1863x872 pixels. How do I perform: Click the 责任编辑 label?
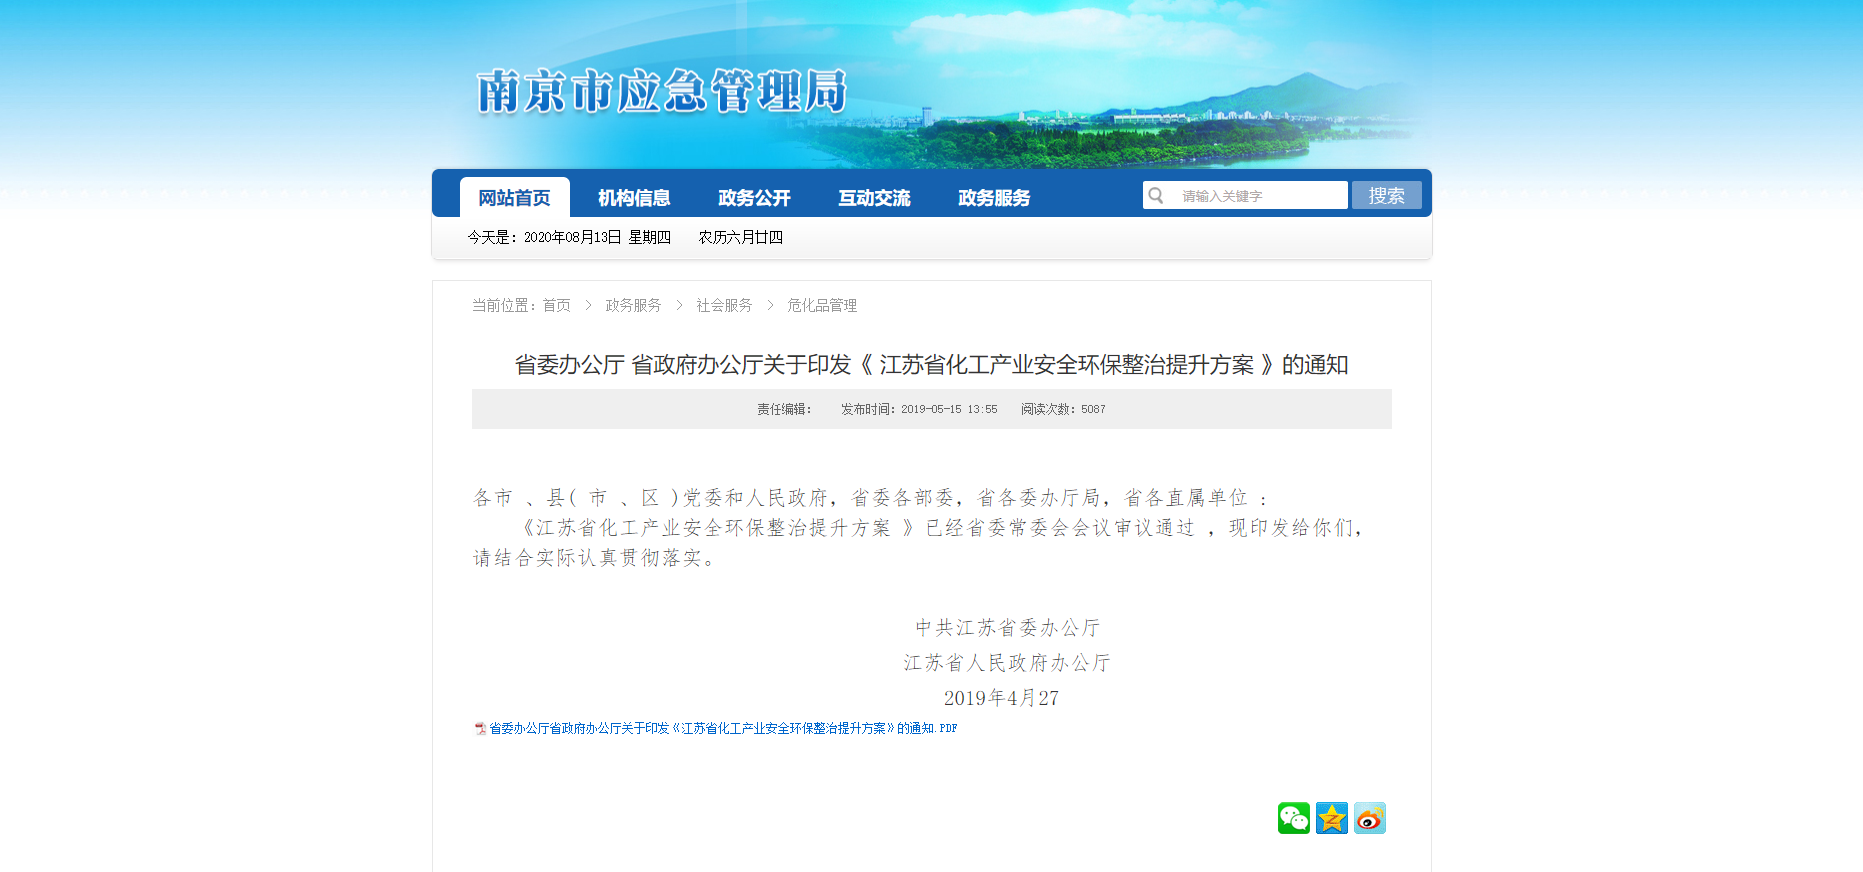click(x=784, y=409)
